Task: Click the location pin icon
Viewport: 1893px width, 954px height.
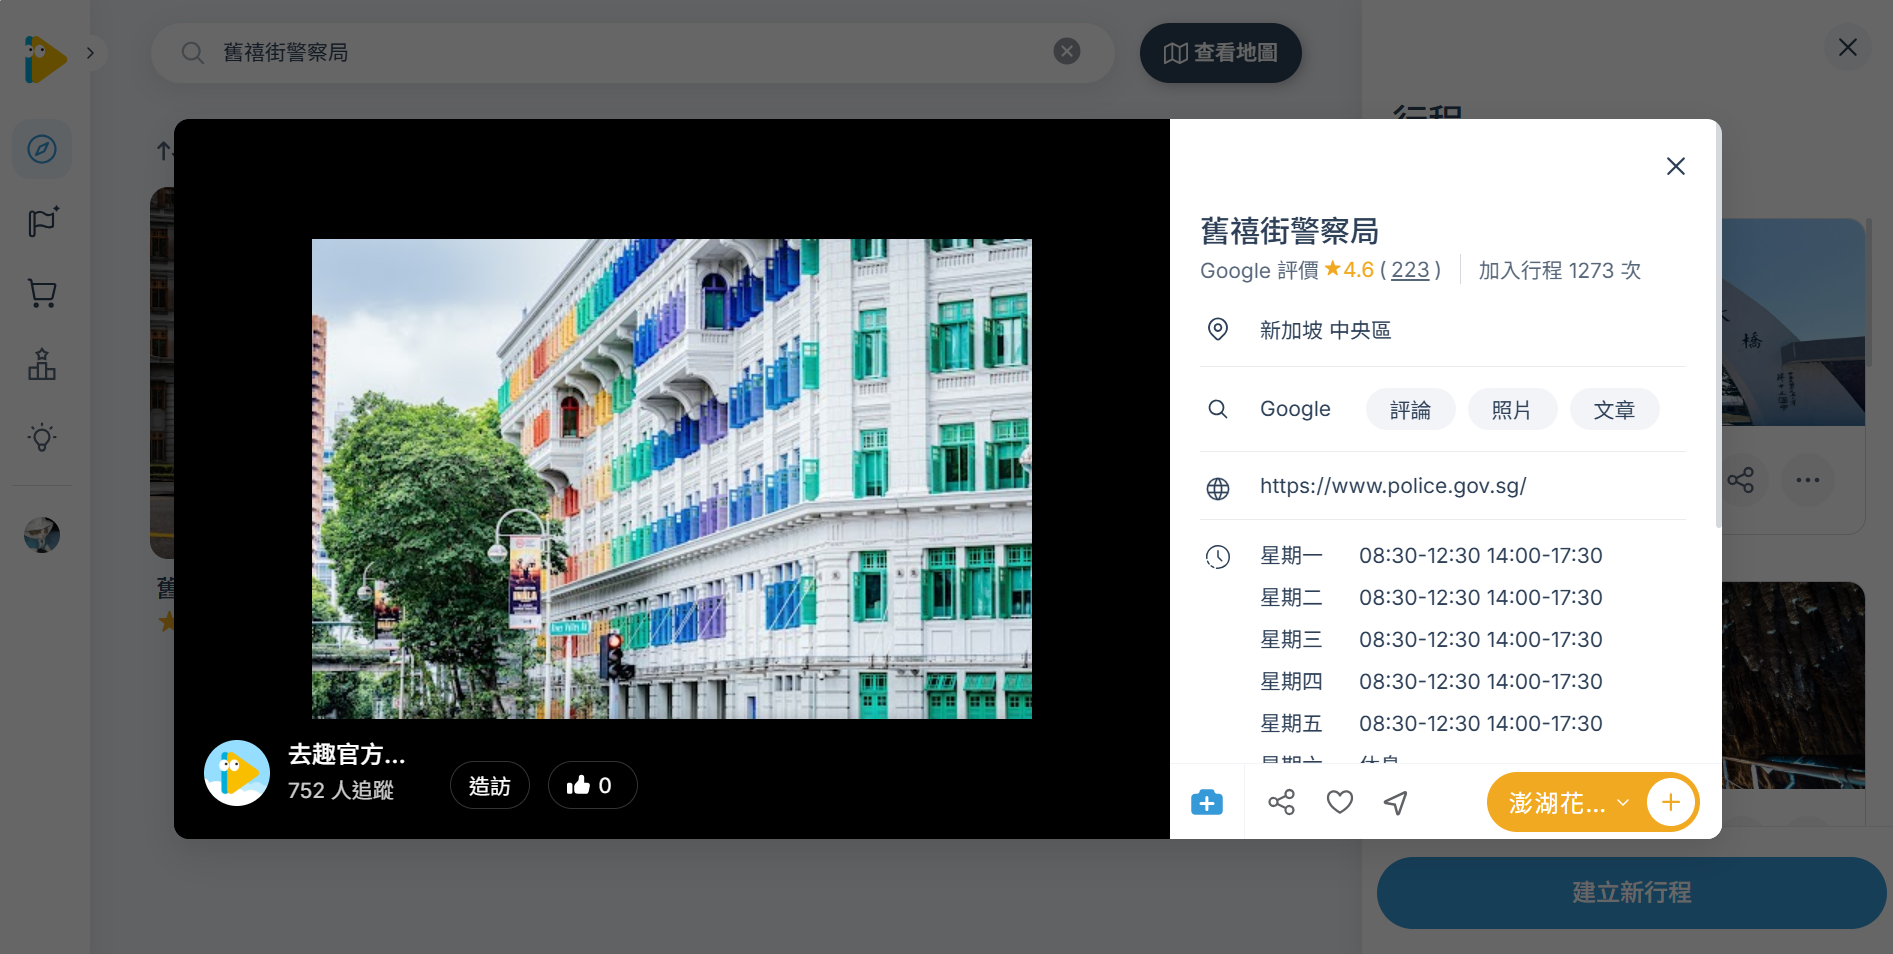Action: coord(1218,329)
